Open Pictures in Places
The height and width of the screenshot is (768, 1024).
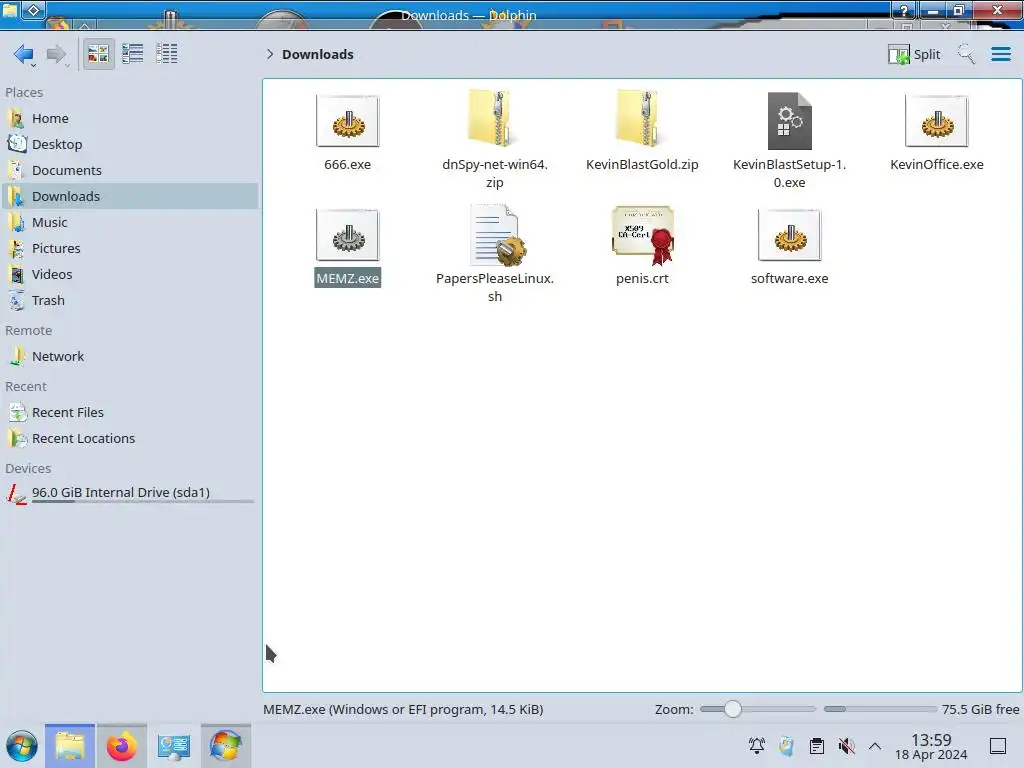click(x=129, y=249)
